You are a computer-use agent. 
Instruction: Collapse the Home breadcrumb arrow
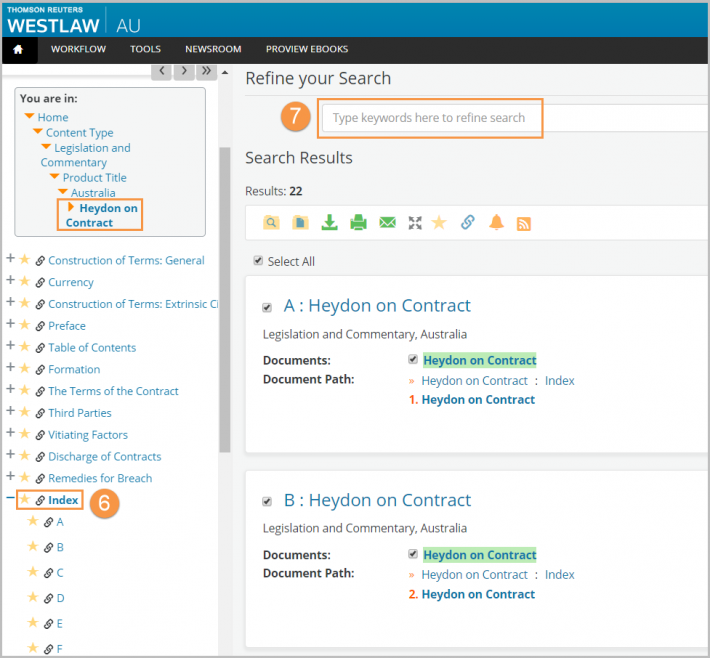click(x=29, y=116)
